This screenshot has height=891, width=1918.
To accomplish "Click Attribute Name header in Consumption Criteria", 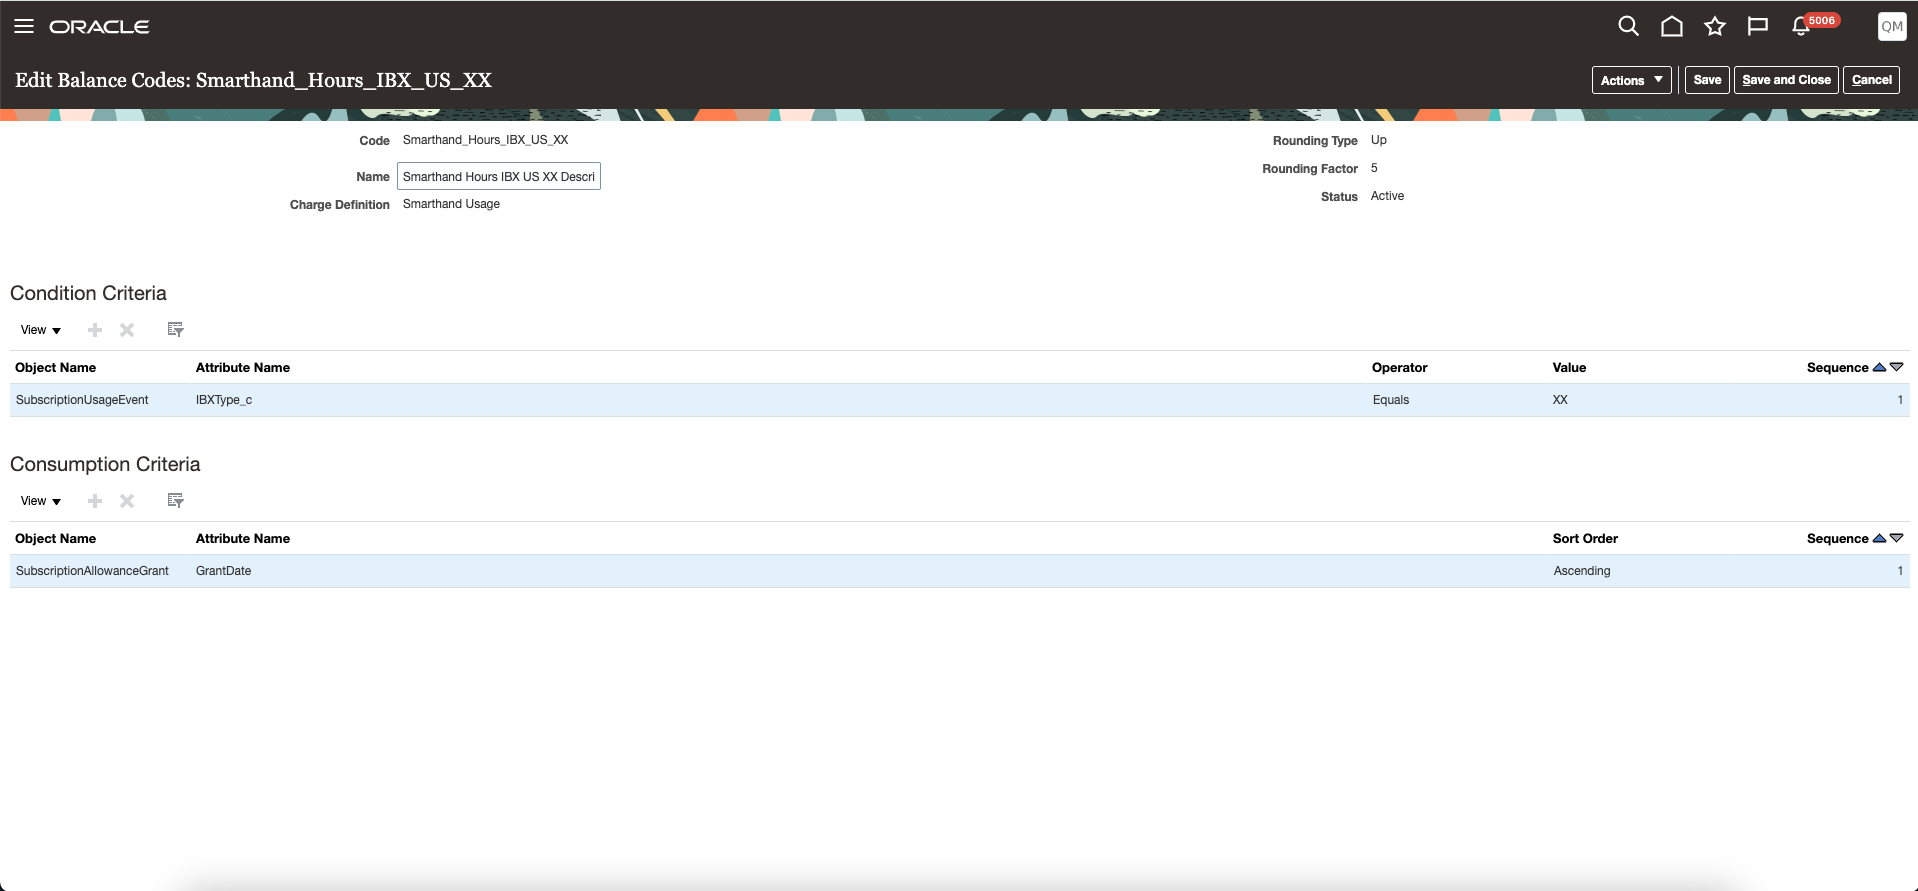I will 243,539.
